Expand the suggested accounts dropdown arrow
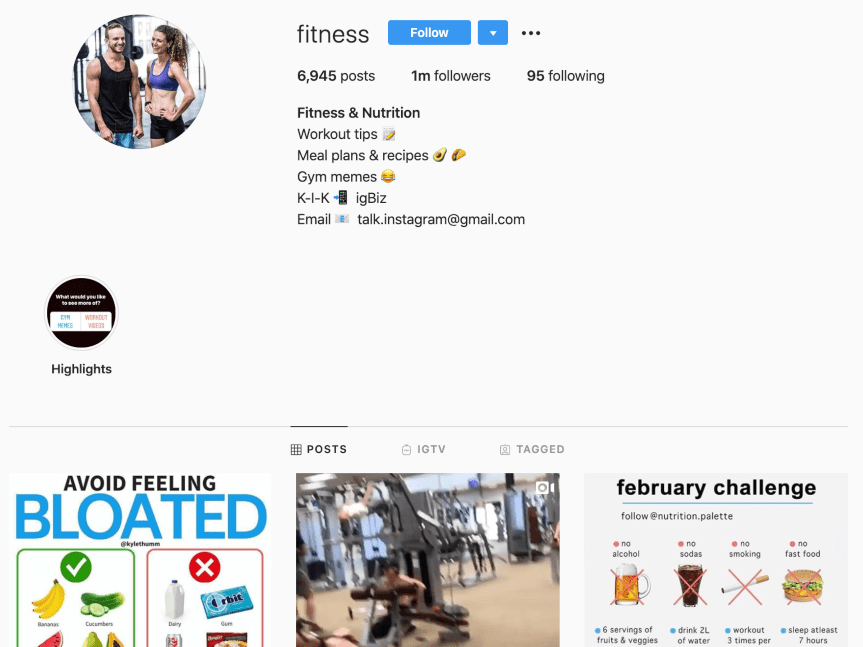 click(x=493, y=32)
